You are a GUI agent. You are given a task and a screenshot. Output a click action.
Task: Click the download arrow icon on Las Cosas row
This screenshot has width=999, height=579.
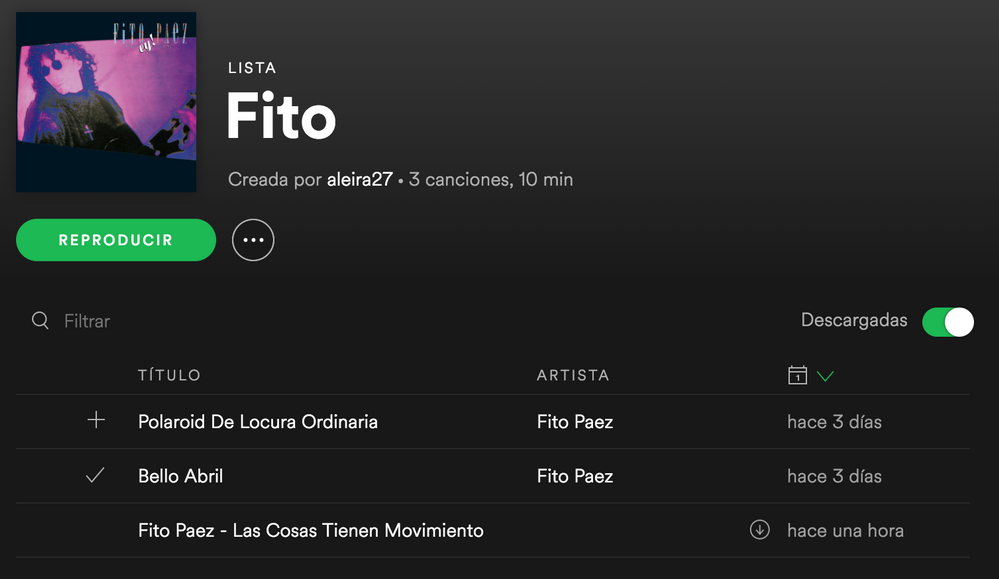[x=760, y=530]
